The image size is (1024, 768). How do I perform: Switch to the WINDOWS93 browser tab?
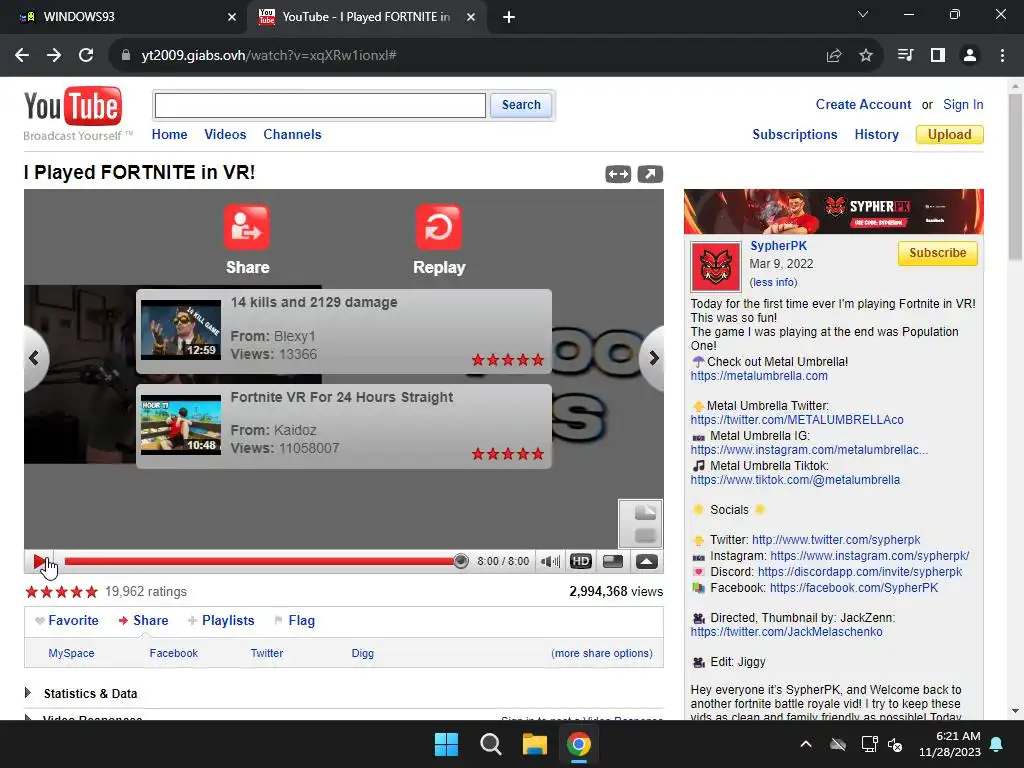tap(124, 17)
